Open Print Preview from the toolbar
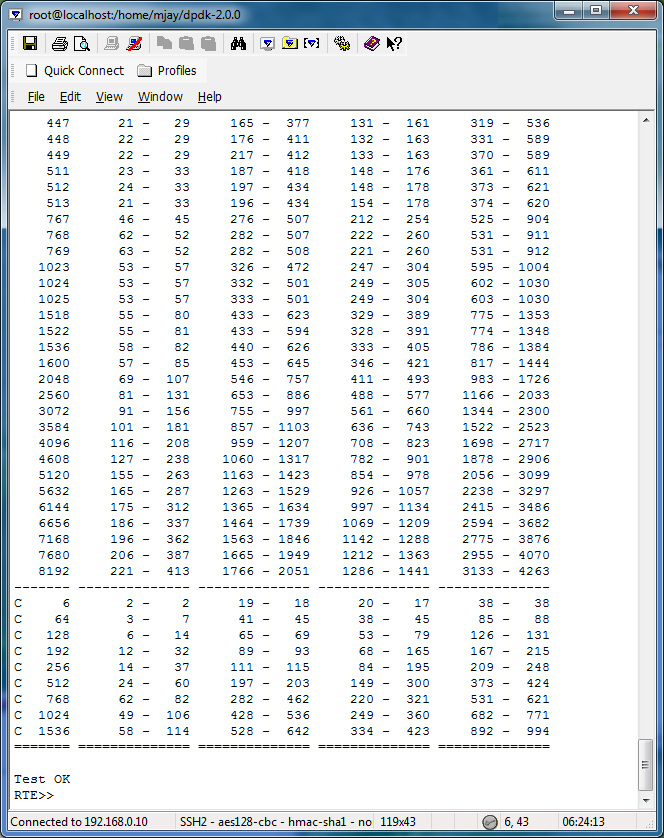The image size is (664, 838). [x=82, y=43]
